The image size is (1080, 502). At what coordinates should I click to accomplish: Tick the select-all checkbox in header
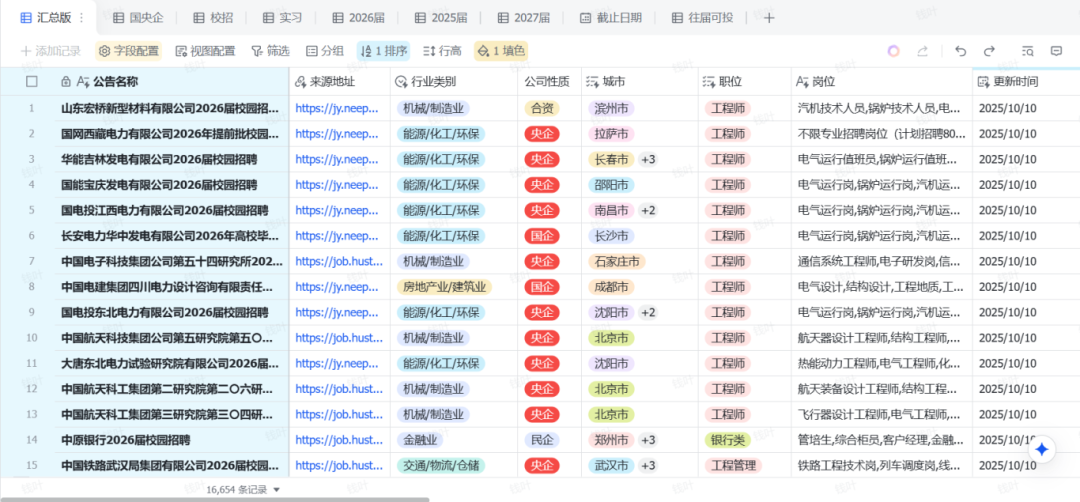(32, 82)
